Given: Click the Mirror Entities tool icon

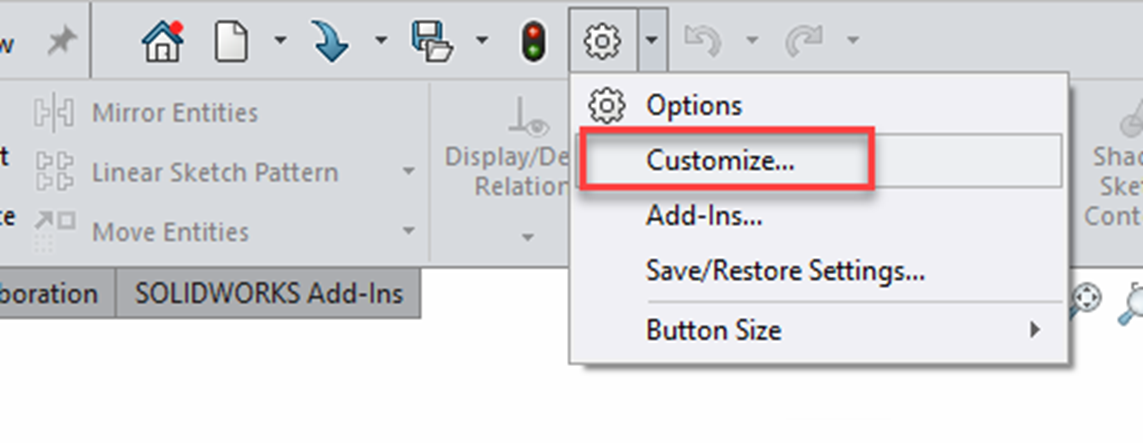Looking at the screenshot, I should (x=54, y=113).
